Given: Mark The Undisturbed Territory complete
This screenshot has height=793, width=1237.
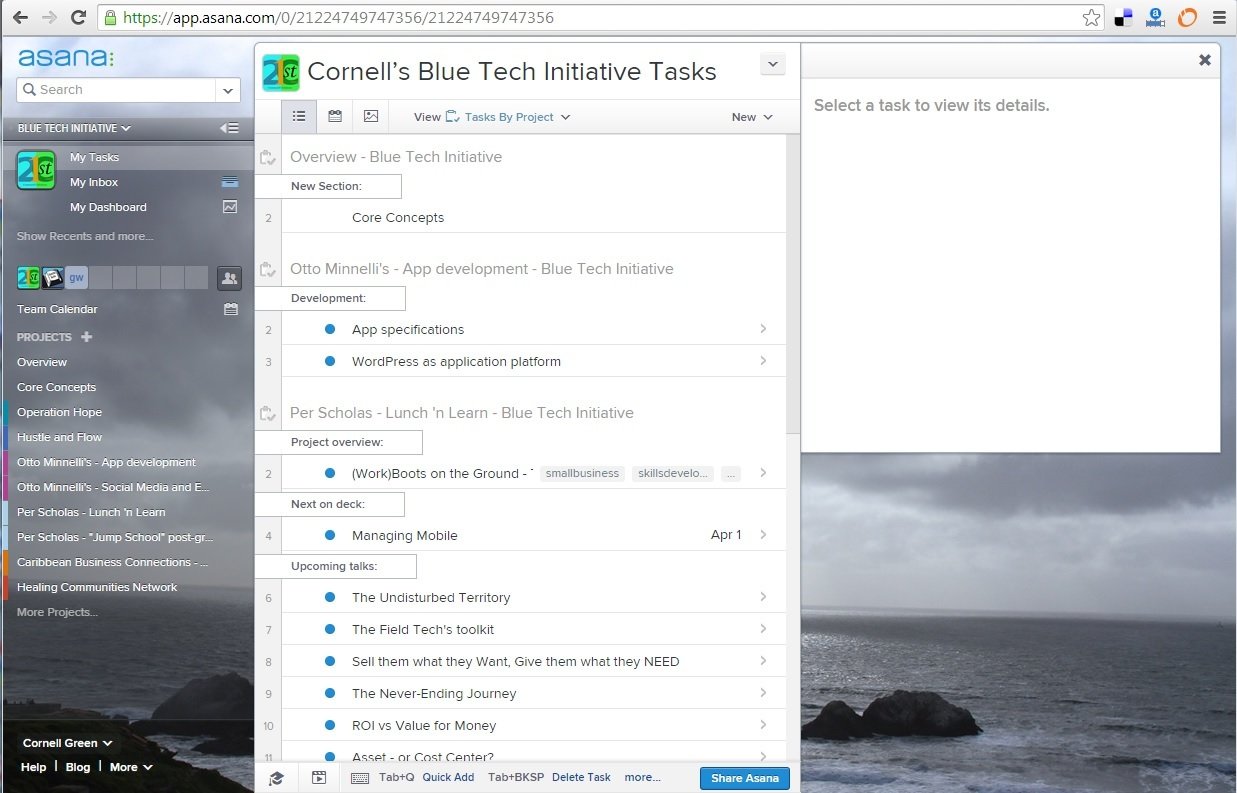Looking at the screenshot, I should (x=330, y=597).
